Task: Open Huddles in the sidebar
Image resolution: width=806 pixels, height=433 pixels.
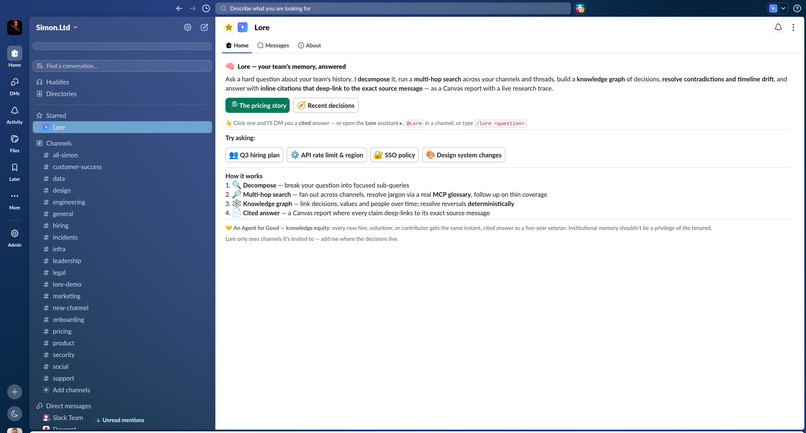Action: (x=122, y=82)
